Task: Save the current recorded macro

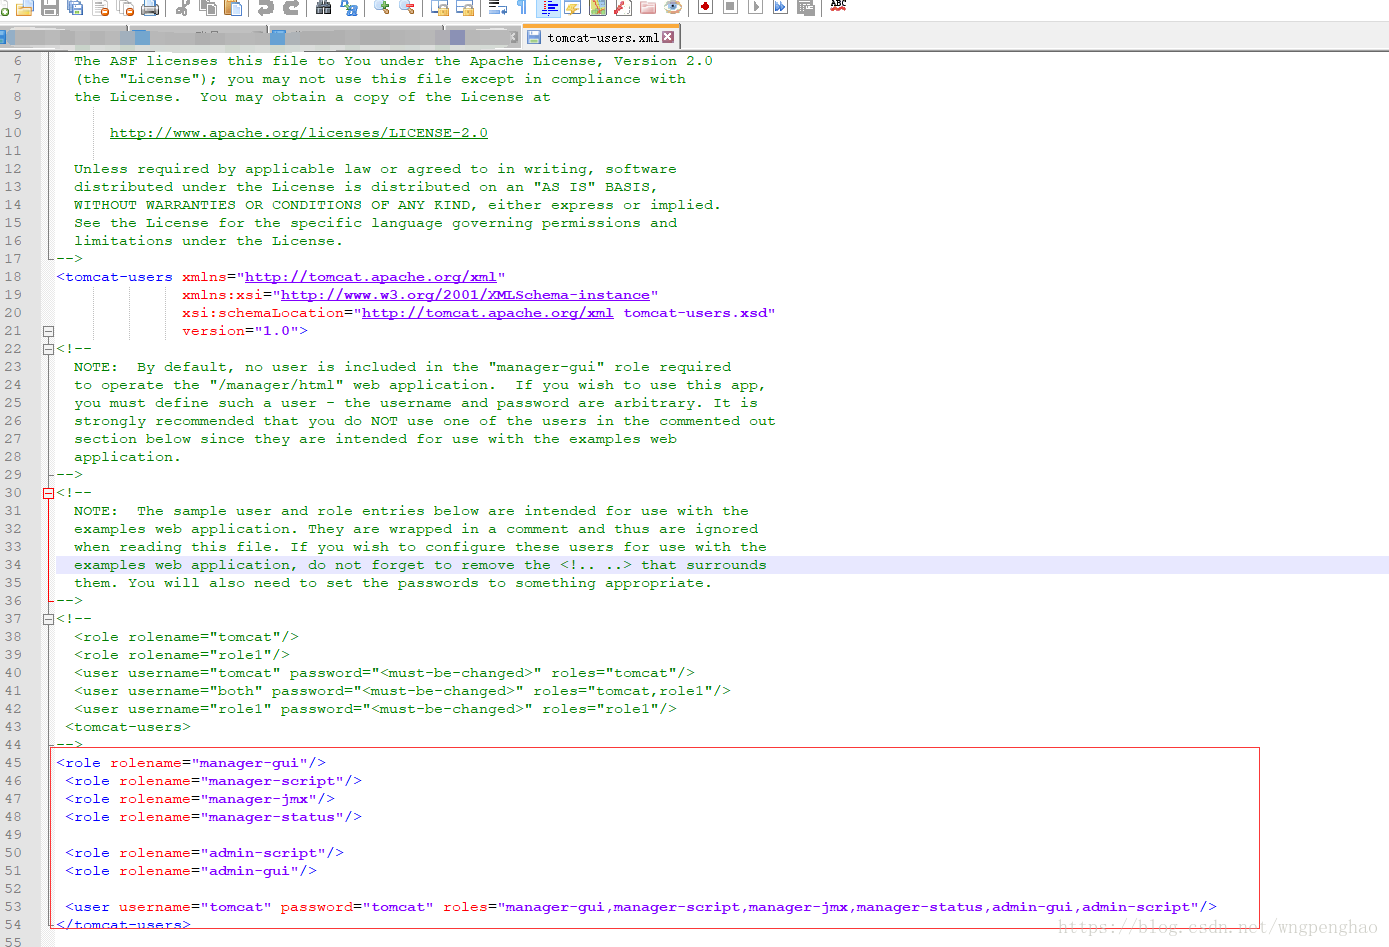Action: pos(805,8)
